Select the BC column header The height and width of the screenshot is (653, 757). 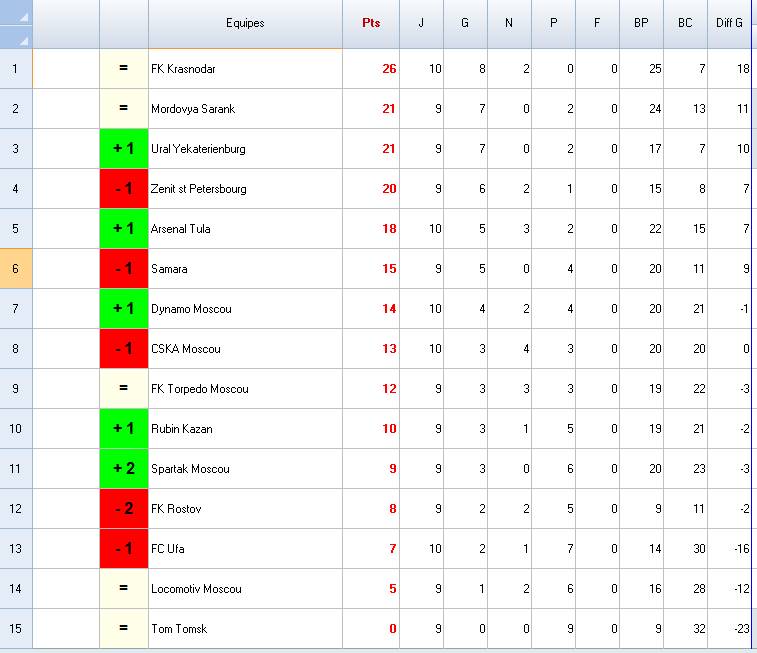[x=685, y=23]
